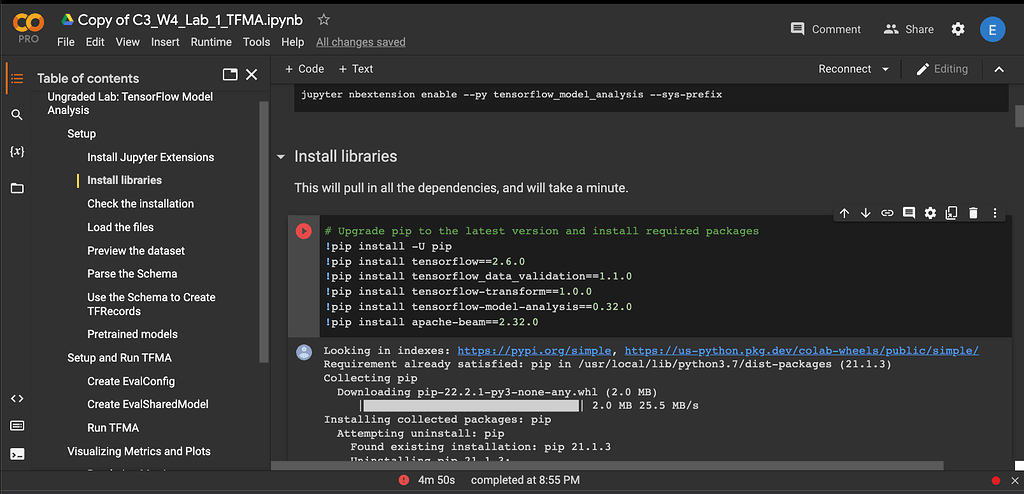The width and height of the screenshot is (1024, 494).
Task: Open the Terminal icon in sidebar
Action: pyautogui.click(x=17, y=453)
